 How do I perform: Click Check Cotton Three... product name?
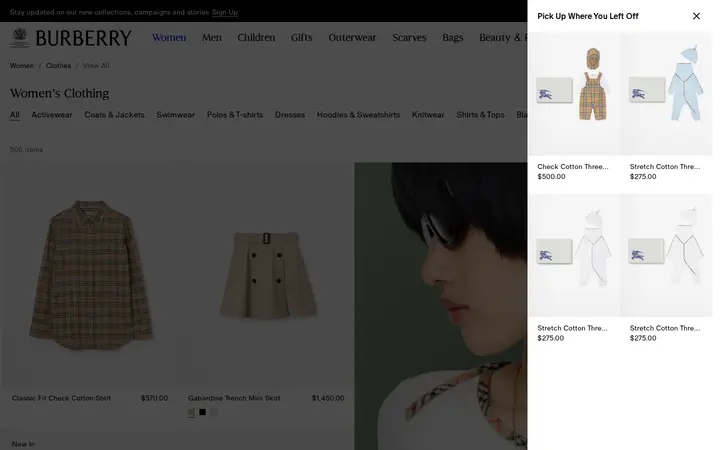573,167
